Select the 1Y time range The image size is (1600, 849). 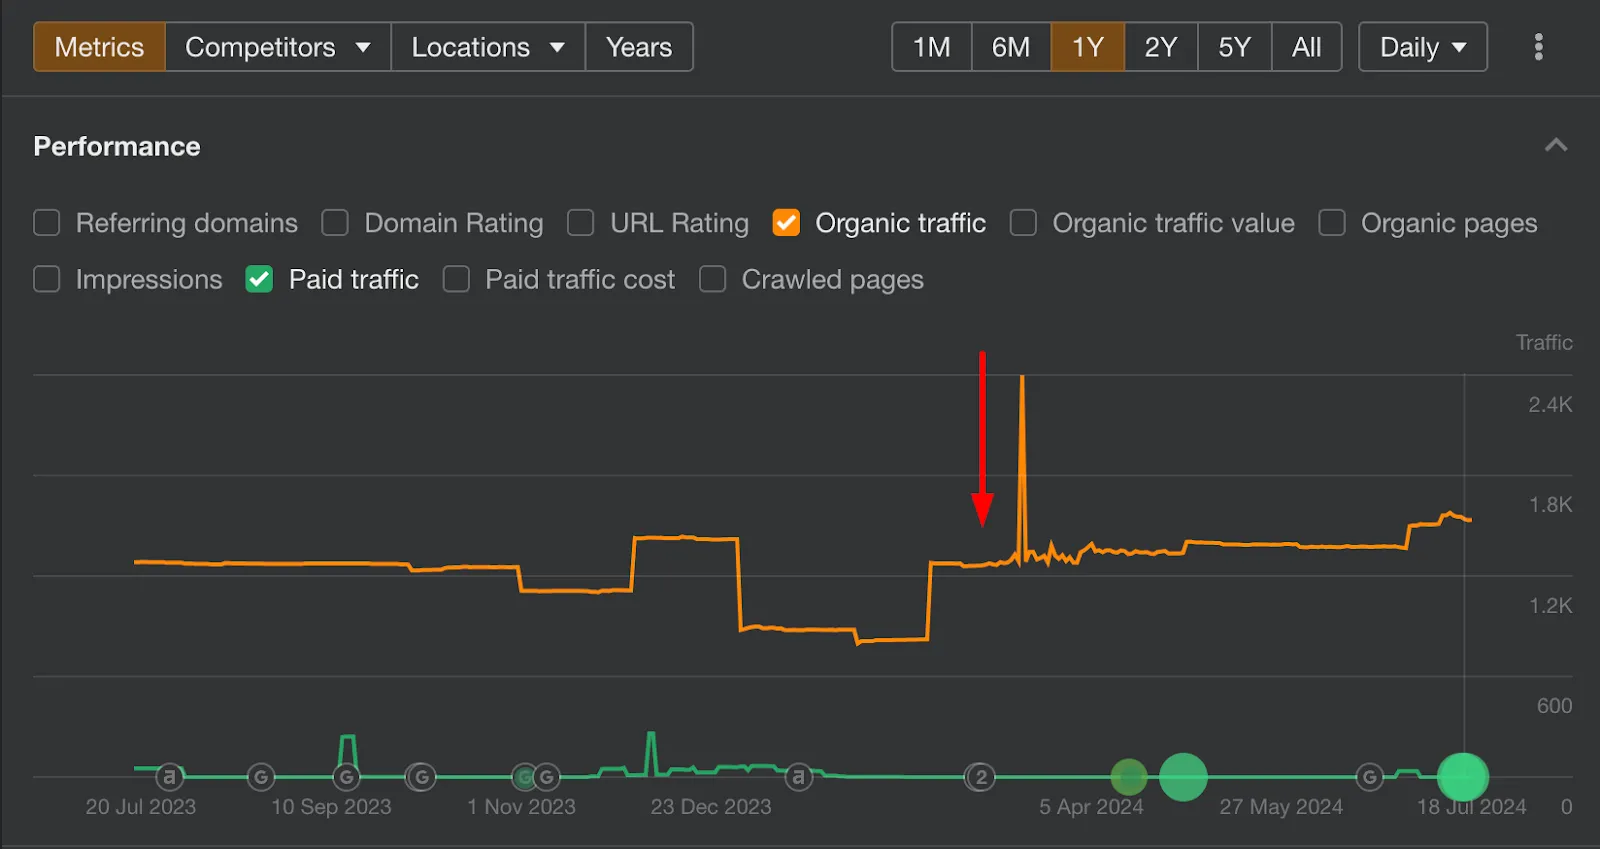coord(1088,47)
